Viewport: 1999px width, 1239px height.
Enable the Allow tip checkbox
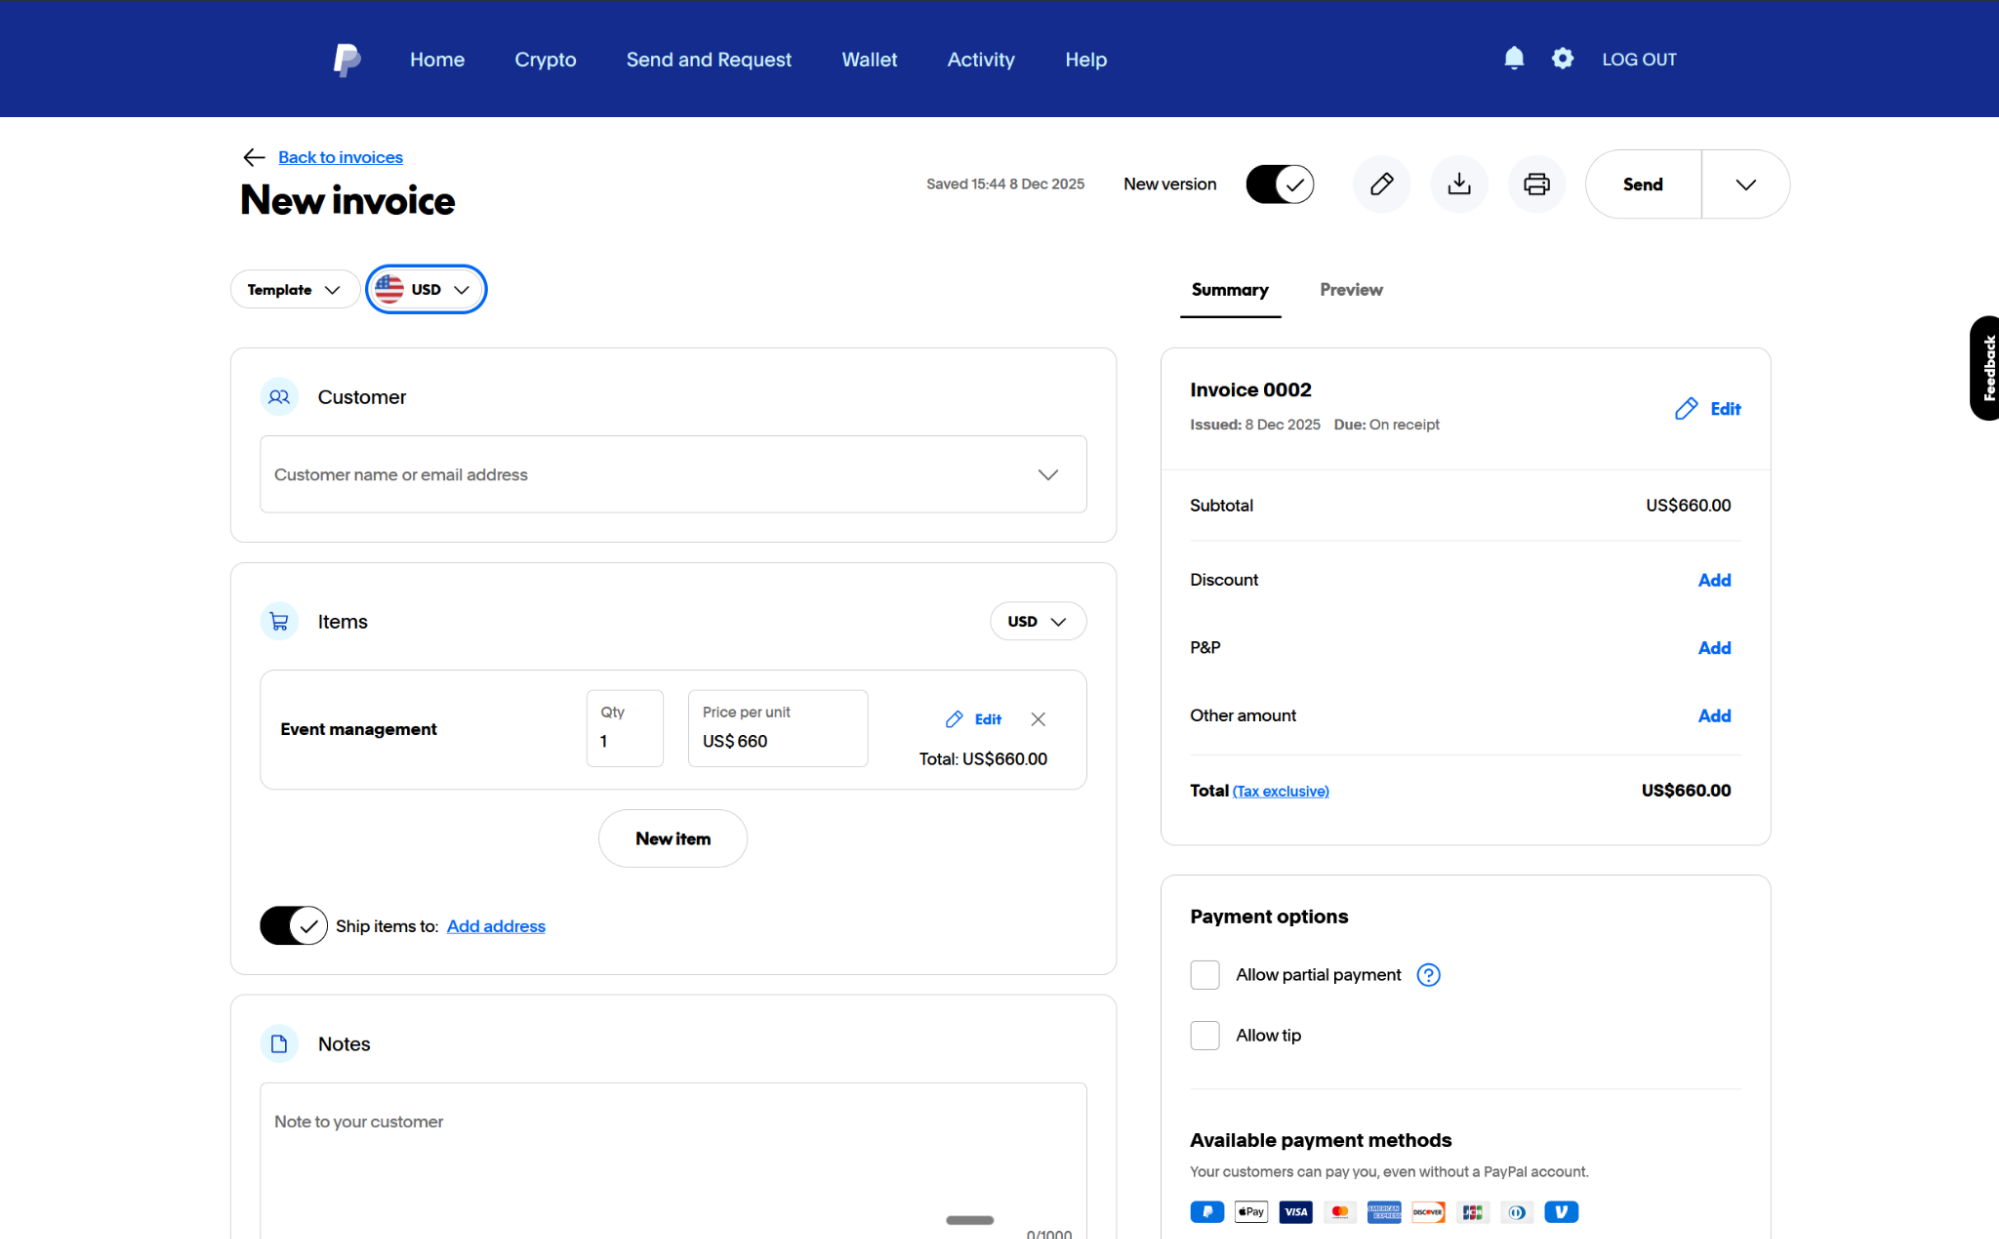[x=1204, y=1035]
